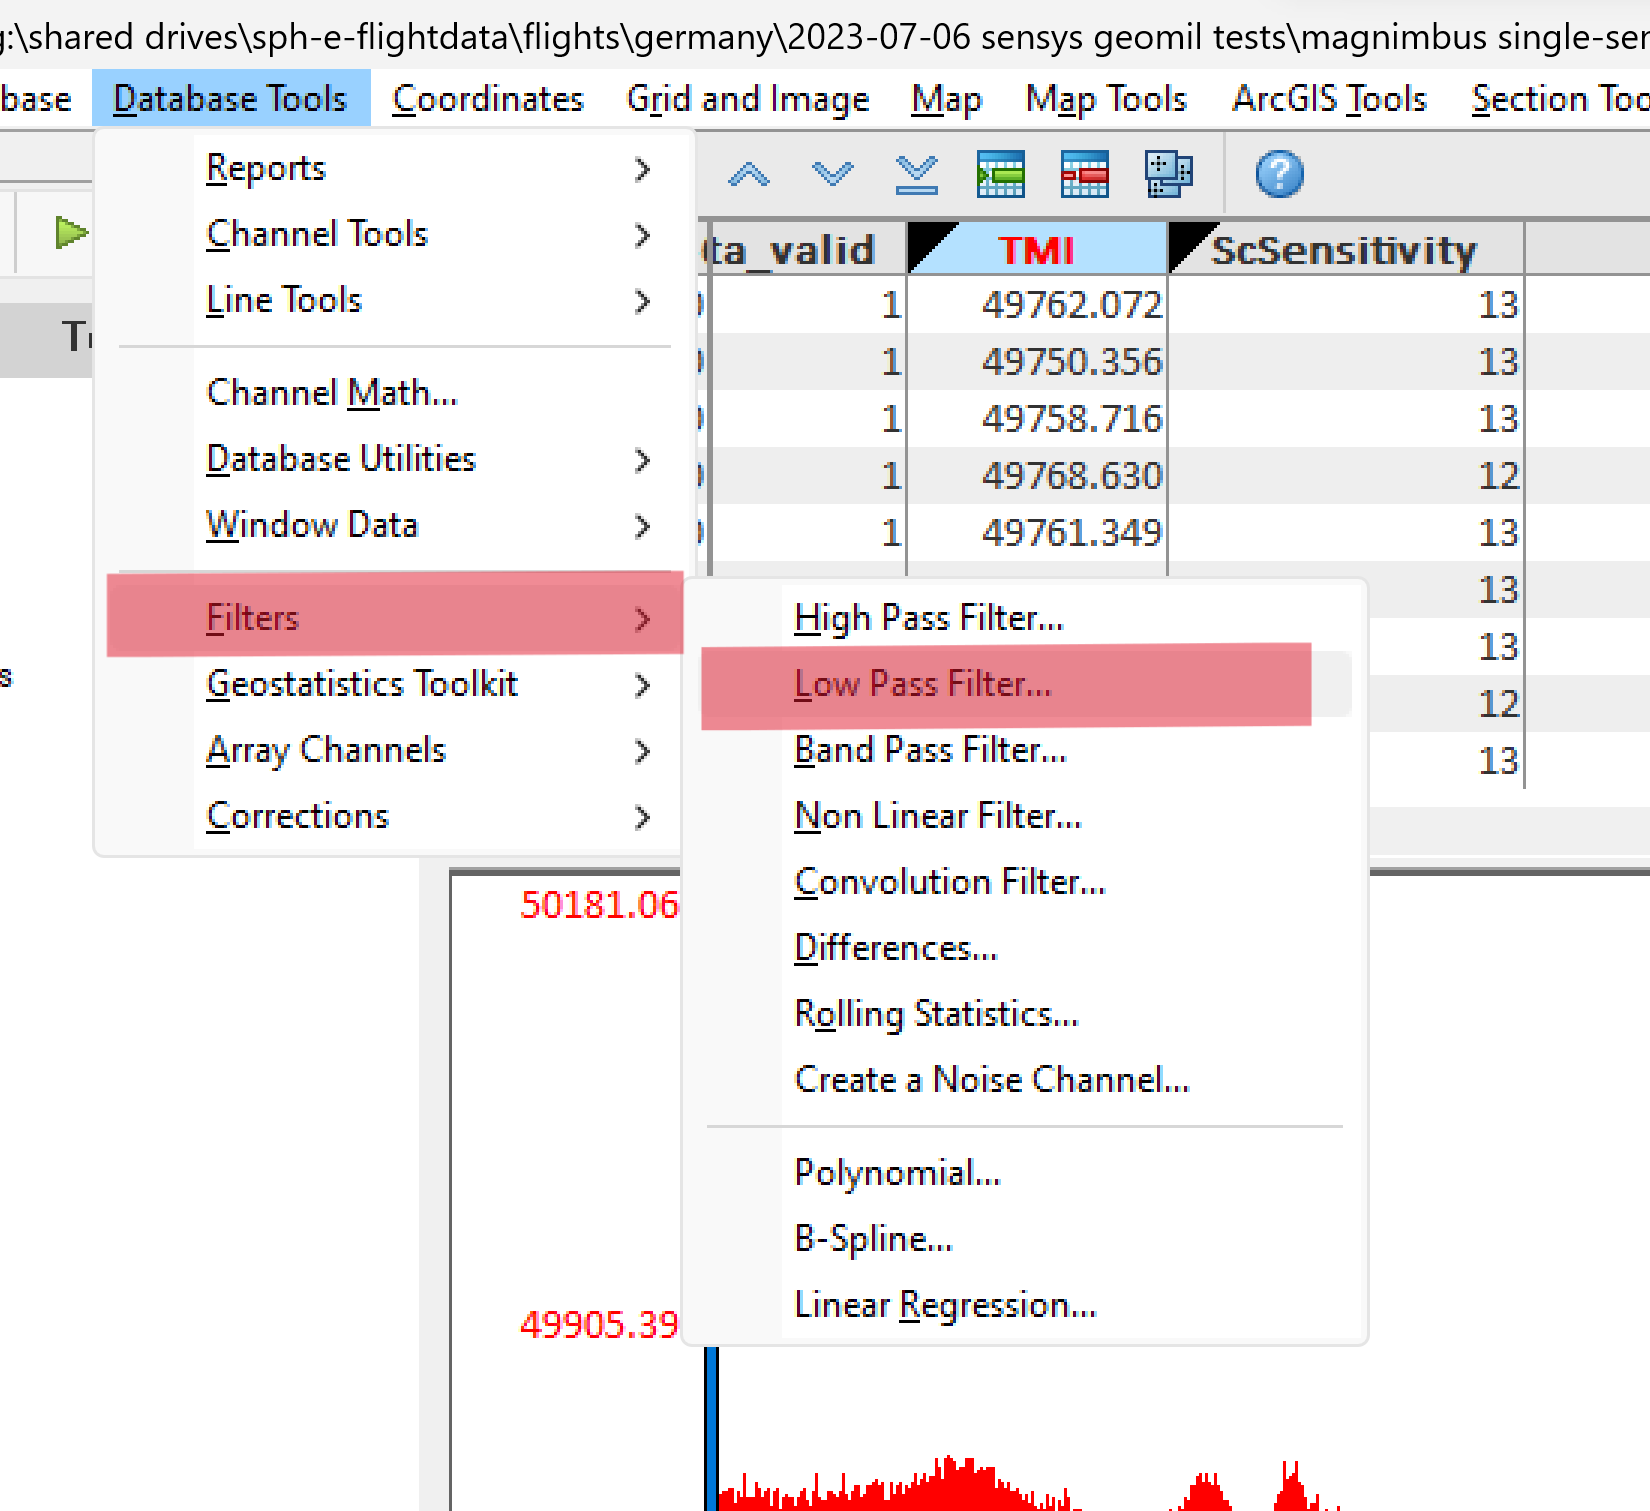Open the Low Pass Filter dialog
The height and width of the screenshot is (1511, 1650).
click(922, 684)
